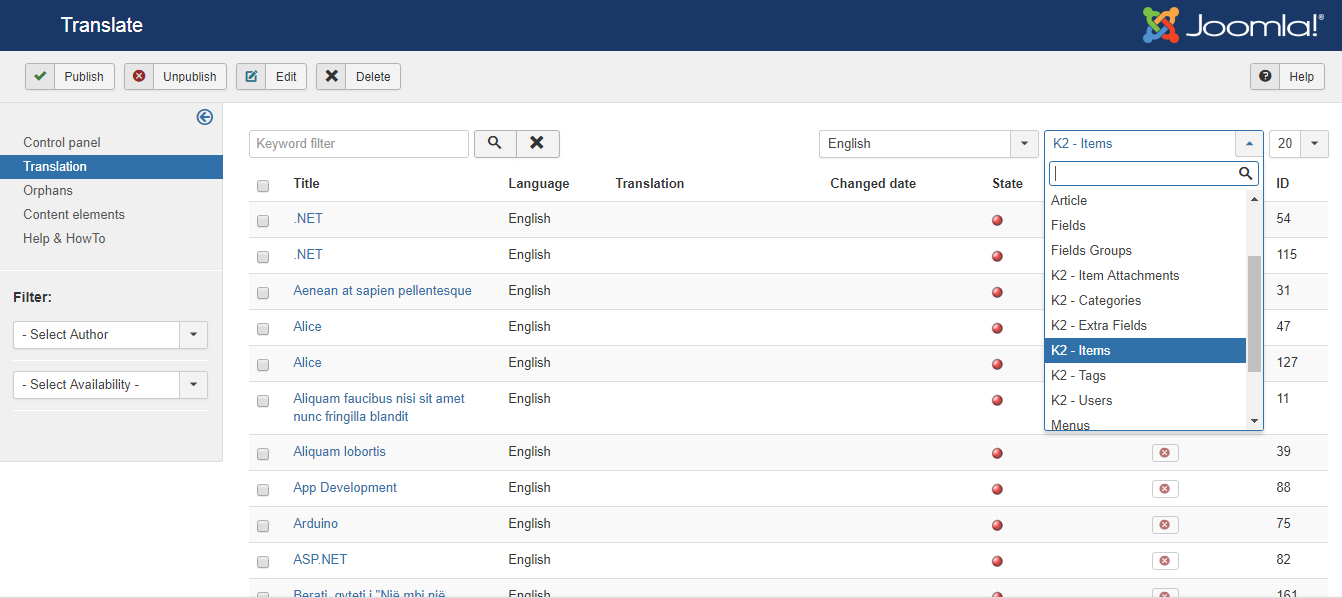The height and width of the screenshot is (598, 1342).
Task: Open Help from the toolbar
Action: (x=1287, y=76)
